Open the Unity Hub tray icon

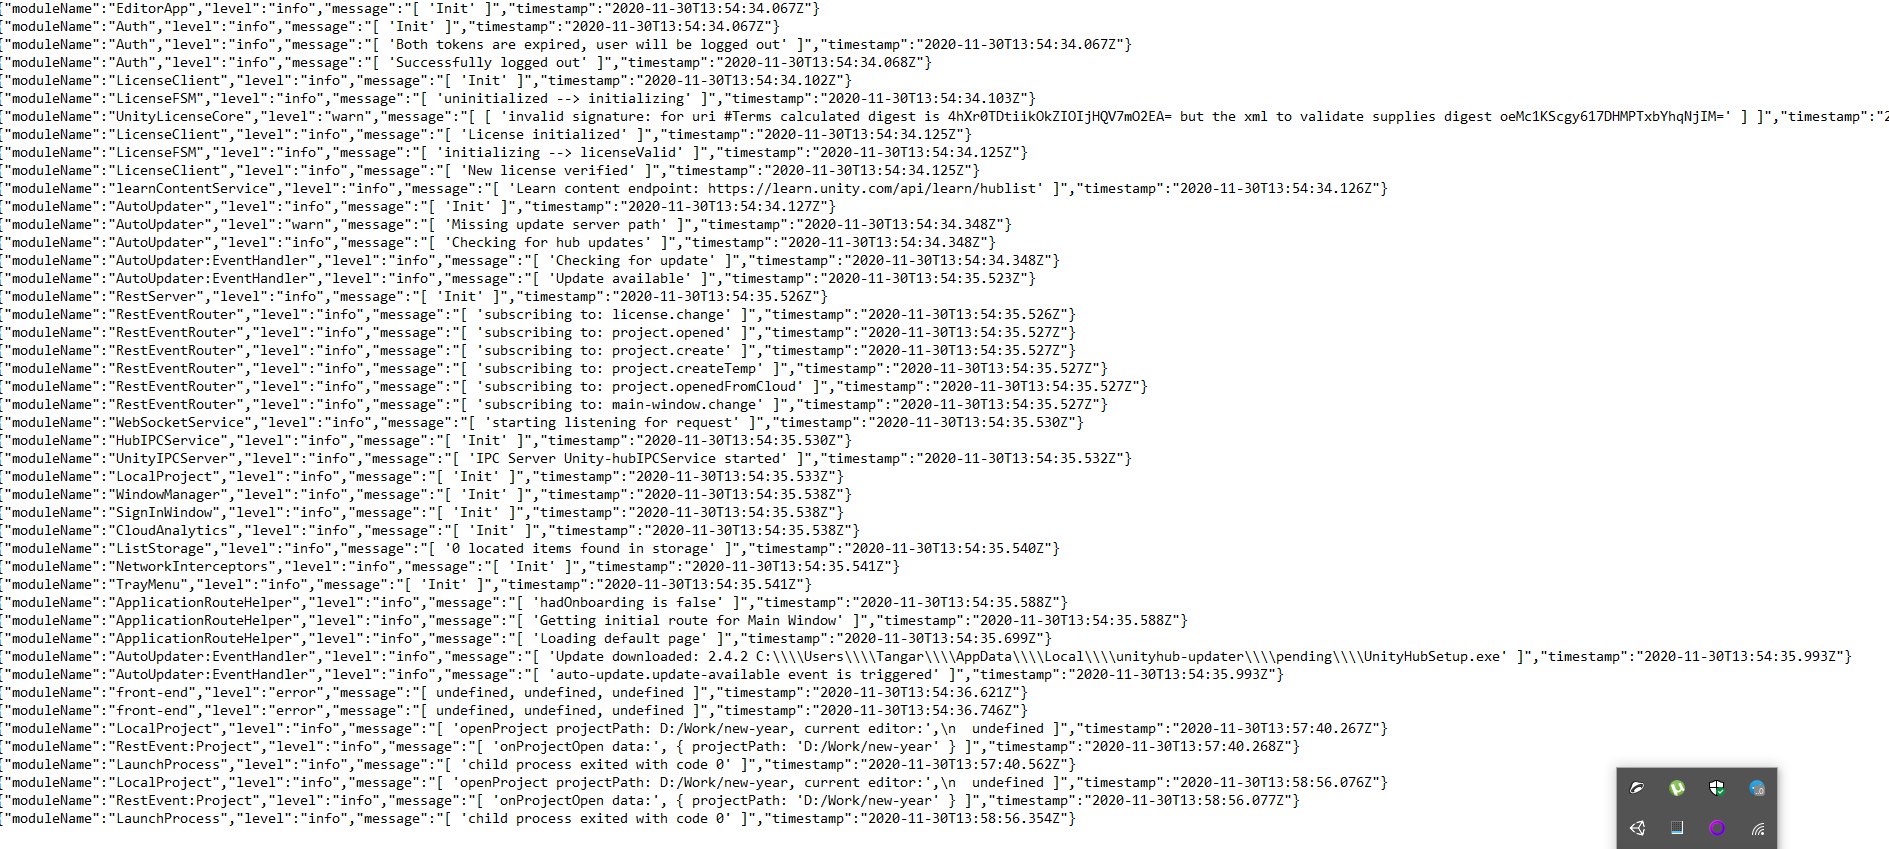click(1637, 828)
